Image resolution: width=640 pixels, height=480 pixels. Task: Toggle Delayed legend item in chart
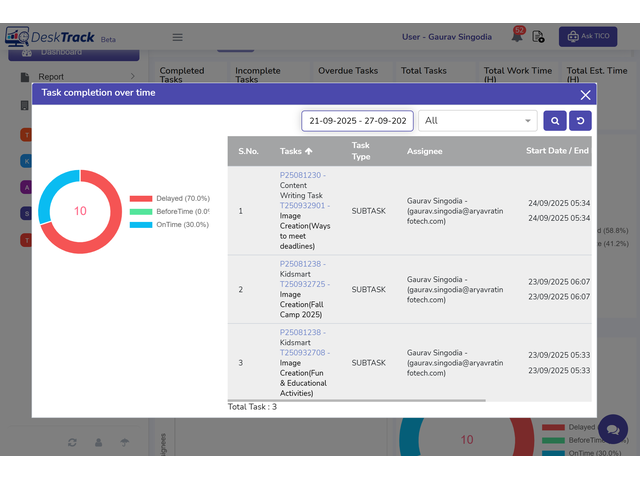click(168, 198)
